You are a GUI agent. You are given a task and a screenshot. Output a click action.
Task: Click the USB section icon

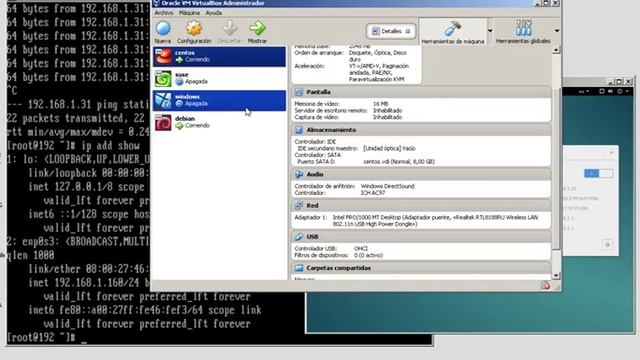click(299, 237)
